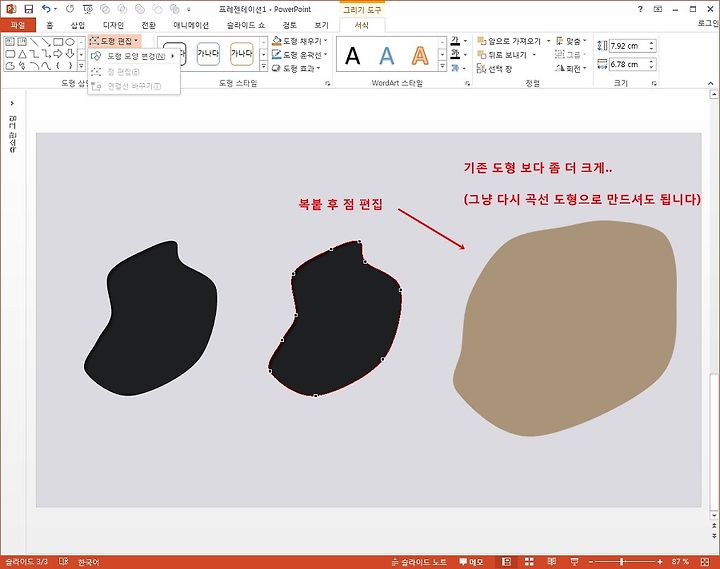
Task: Start Slide Show from status bar
Action: (574, 562)
